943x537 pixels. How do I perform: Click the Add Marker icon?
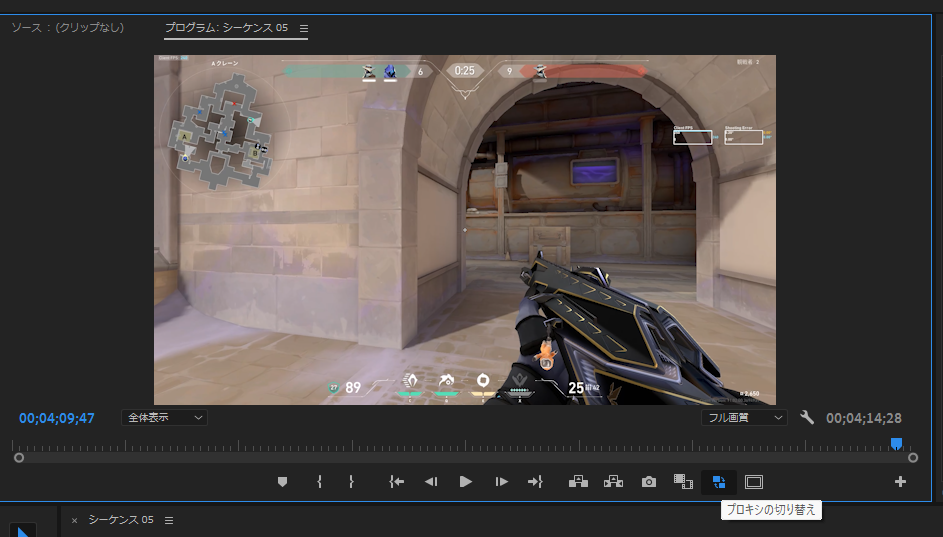(282, 482)
